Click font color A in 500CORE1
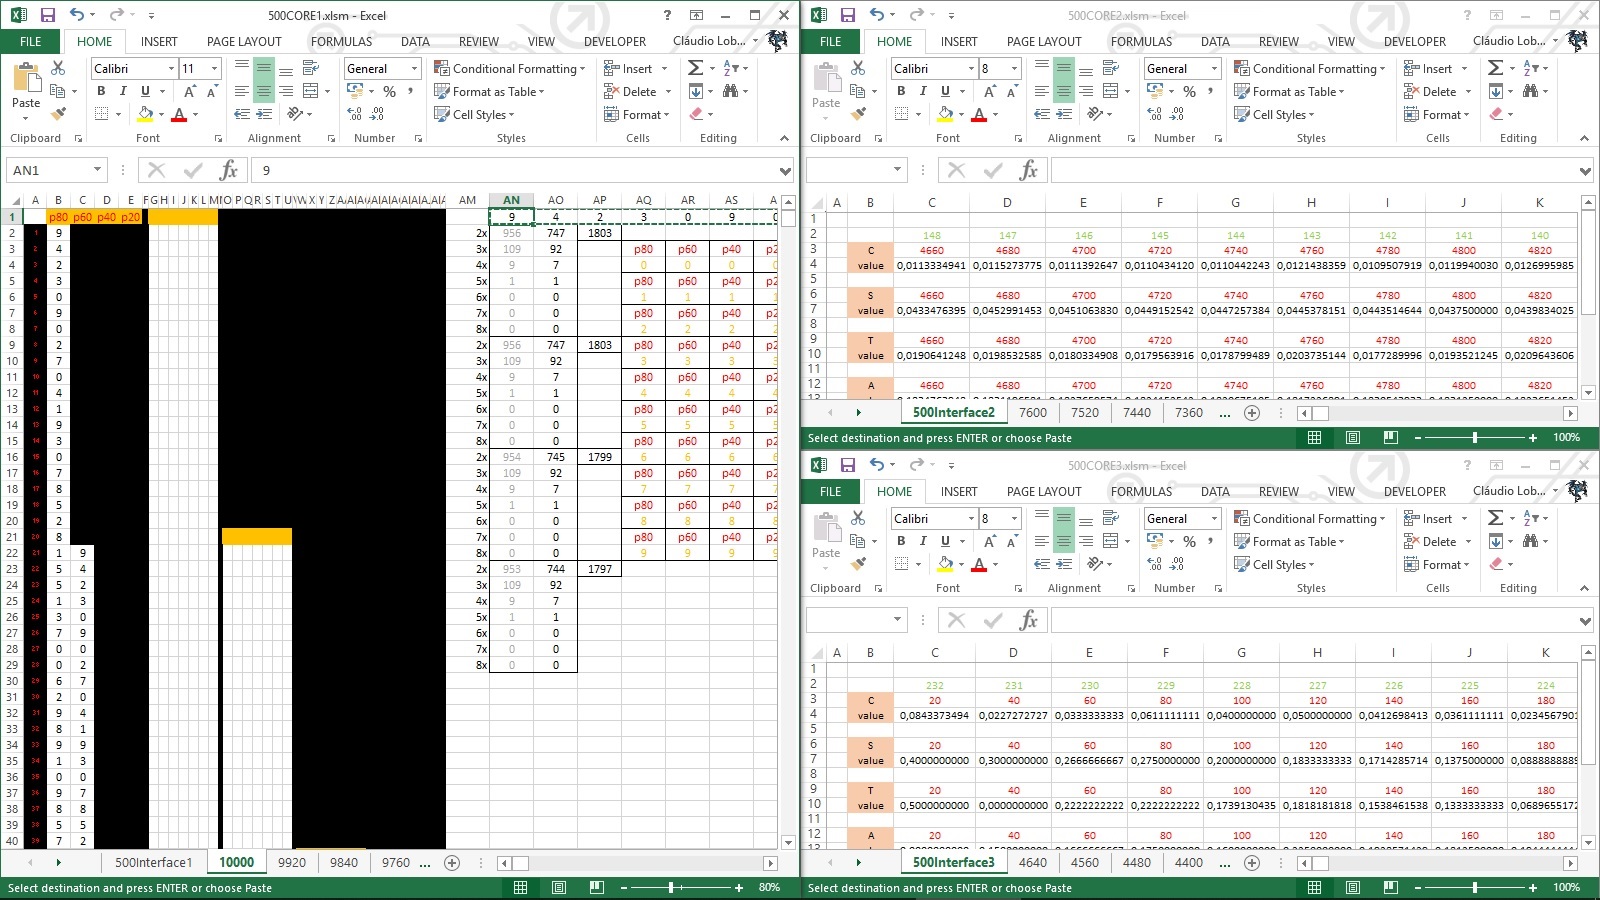The height and width of the screenshot is (900, 1600). [x=179, y=114]
